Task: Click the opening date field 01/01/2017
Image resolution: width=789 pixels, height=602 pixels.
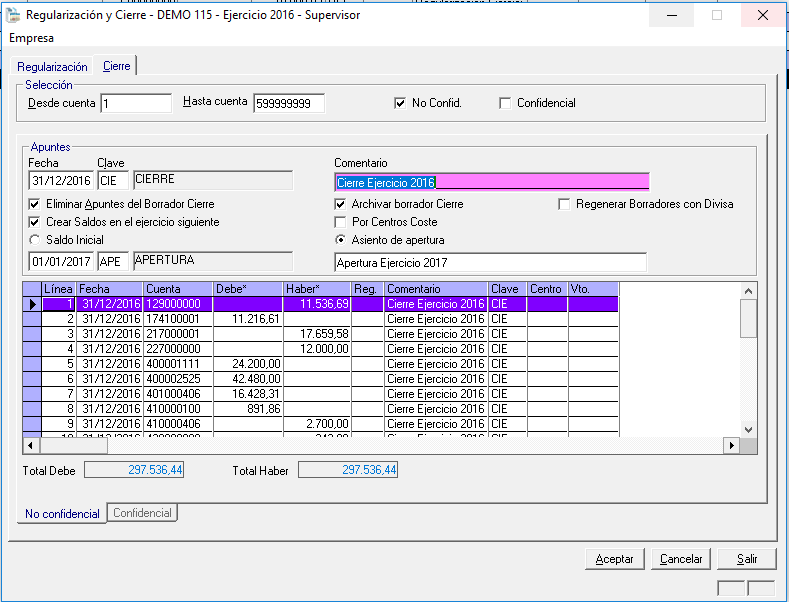Action: [x=61, y=261]
